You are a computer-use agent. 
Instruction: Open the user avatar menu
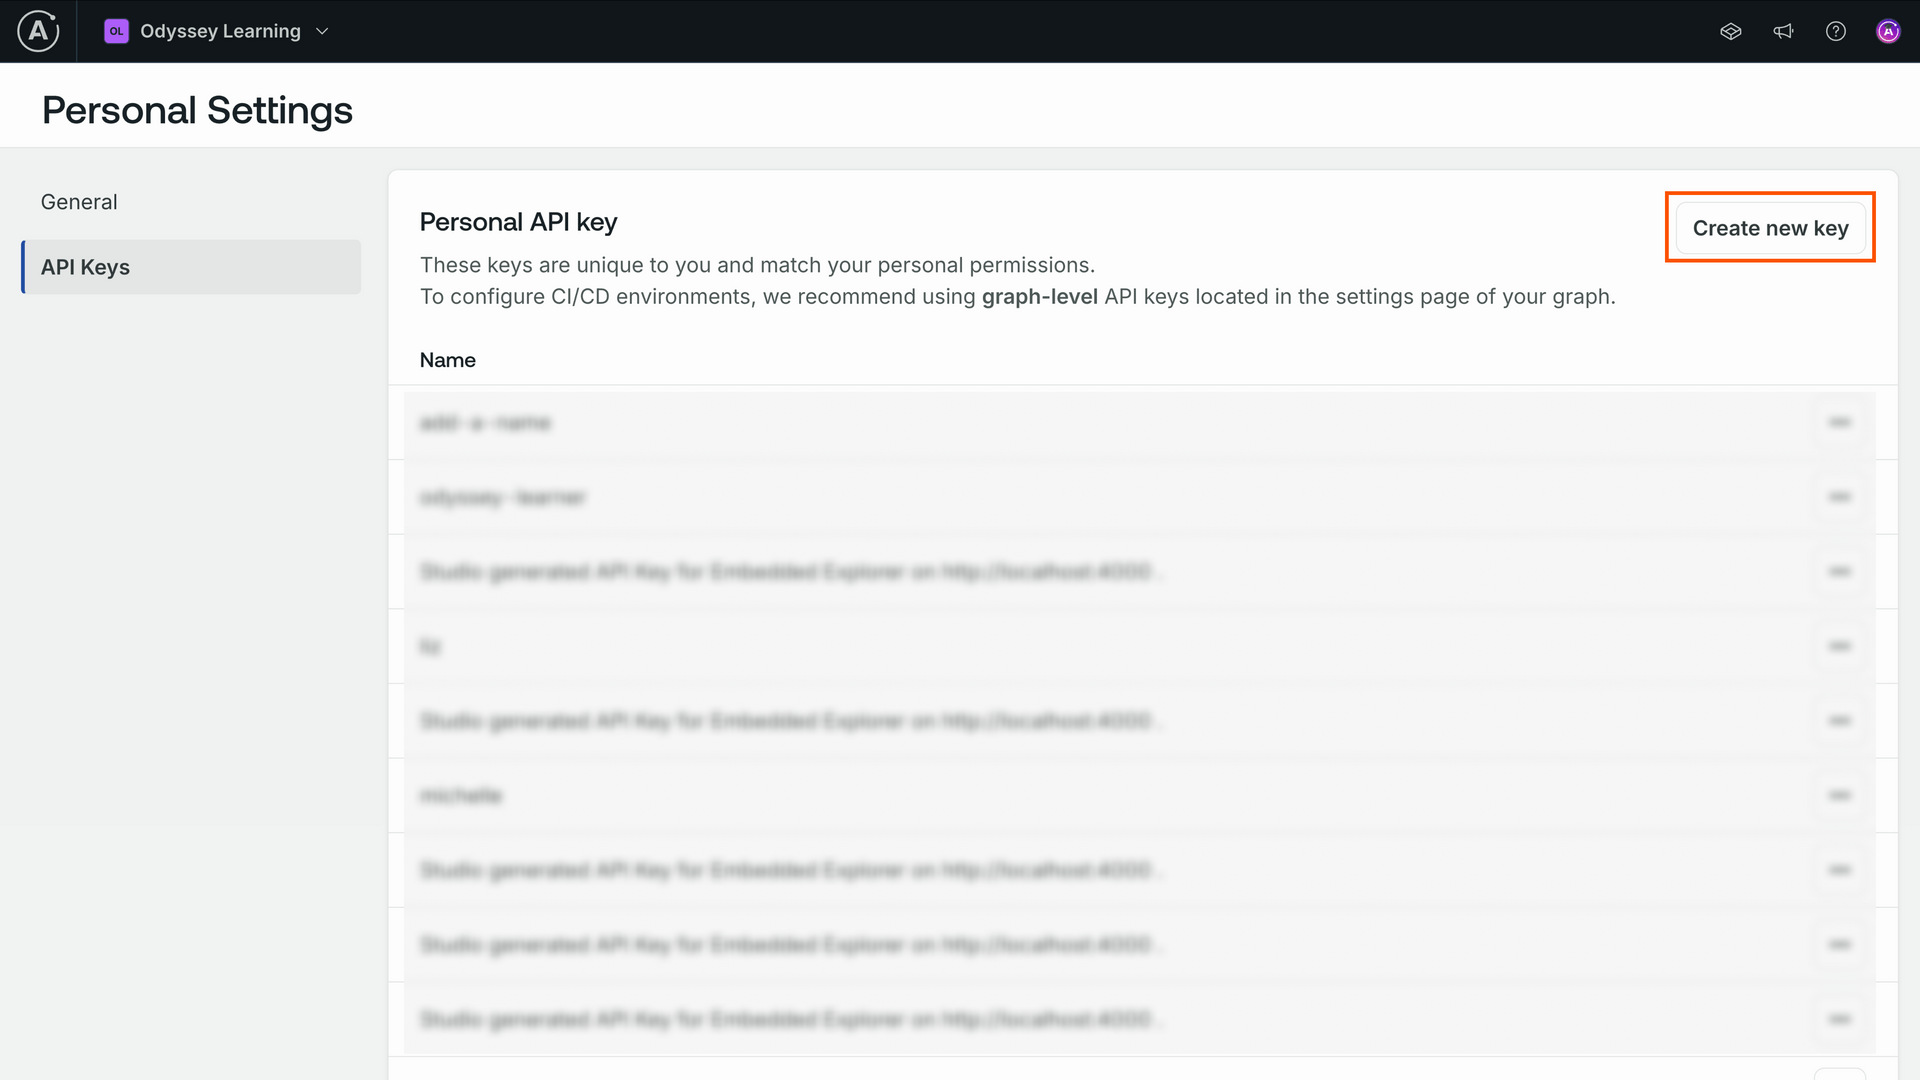pos(1888,32)
